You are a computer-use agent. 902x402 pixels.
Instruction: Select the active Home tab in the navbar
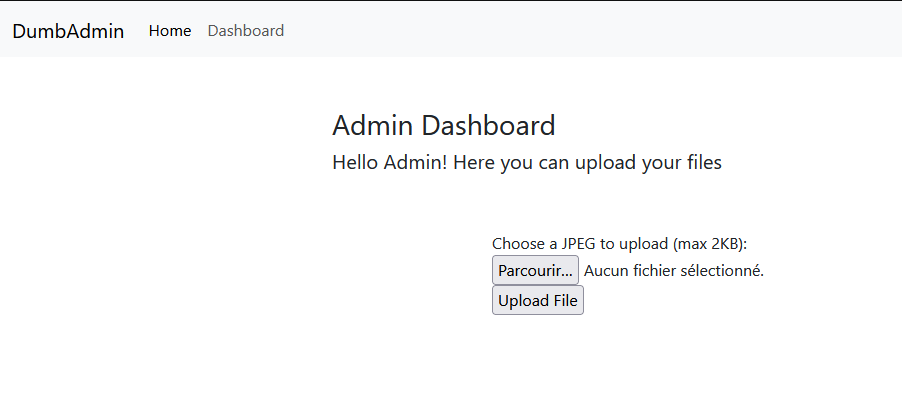(x=170, y=30)
